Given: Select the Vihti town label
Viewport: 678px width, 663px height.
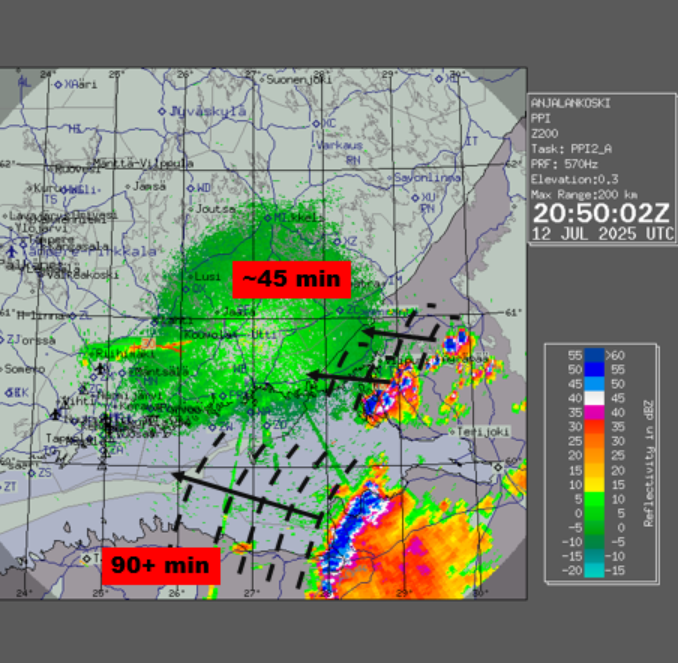Looking at the screenshot, I should pos(77,402).
